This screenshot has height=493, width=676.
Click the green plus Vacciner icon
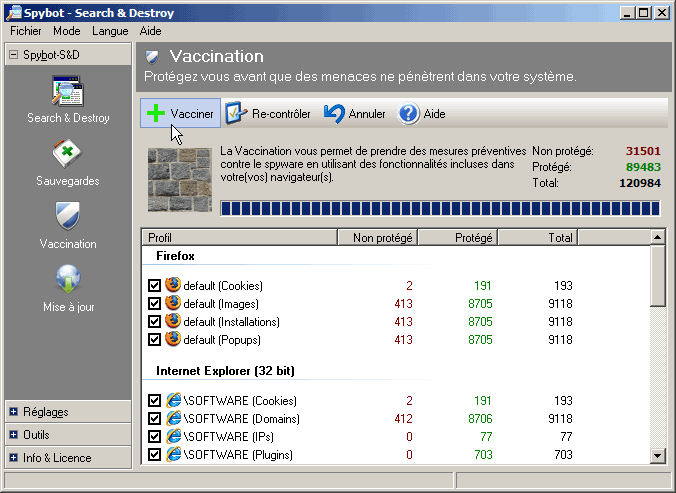pos(155,114)
